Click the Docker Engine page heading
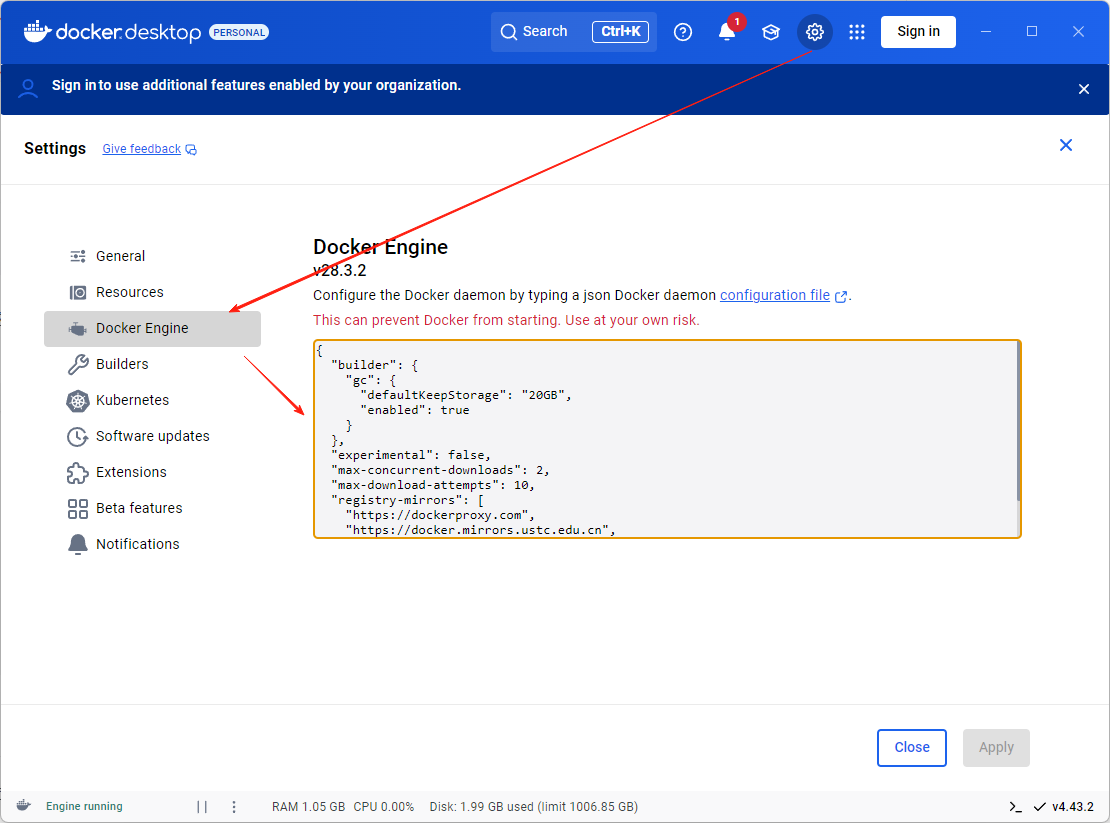The image size is (1110, 823). click(x=380, y=247)
